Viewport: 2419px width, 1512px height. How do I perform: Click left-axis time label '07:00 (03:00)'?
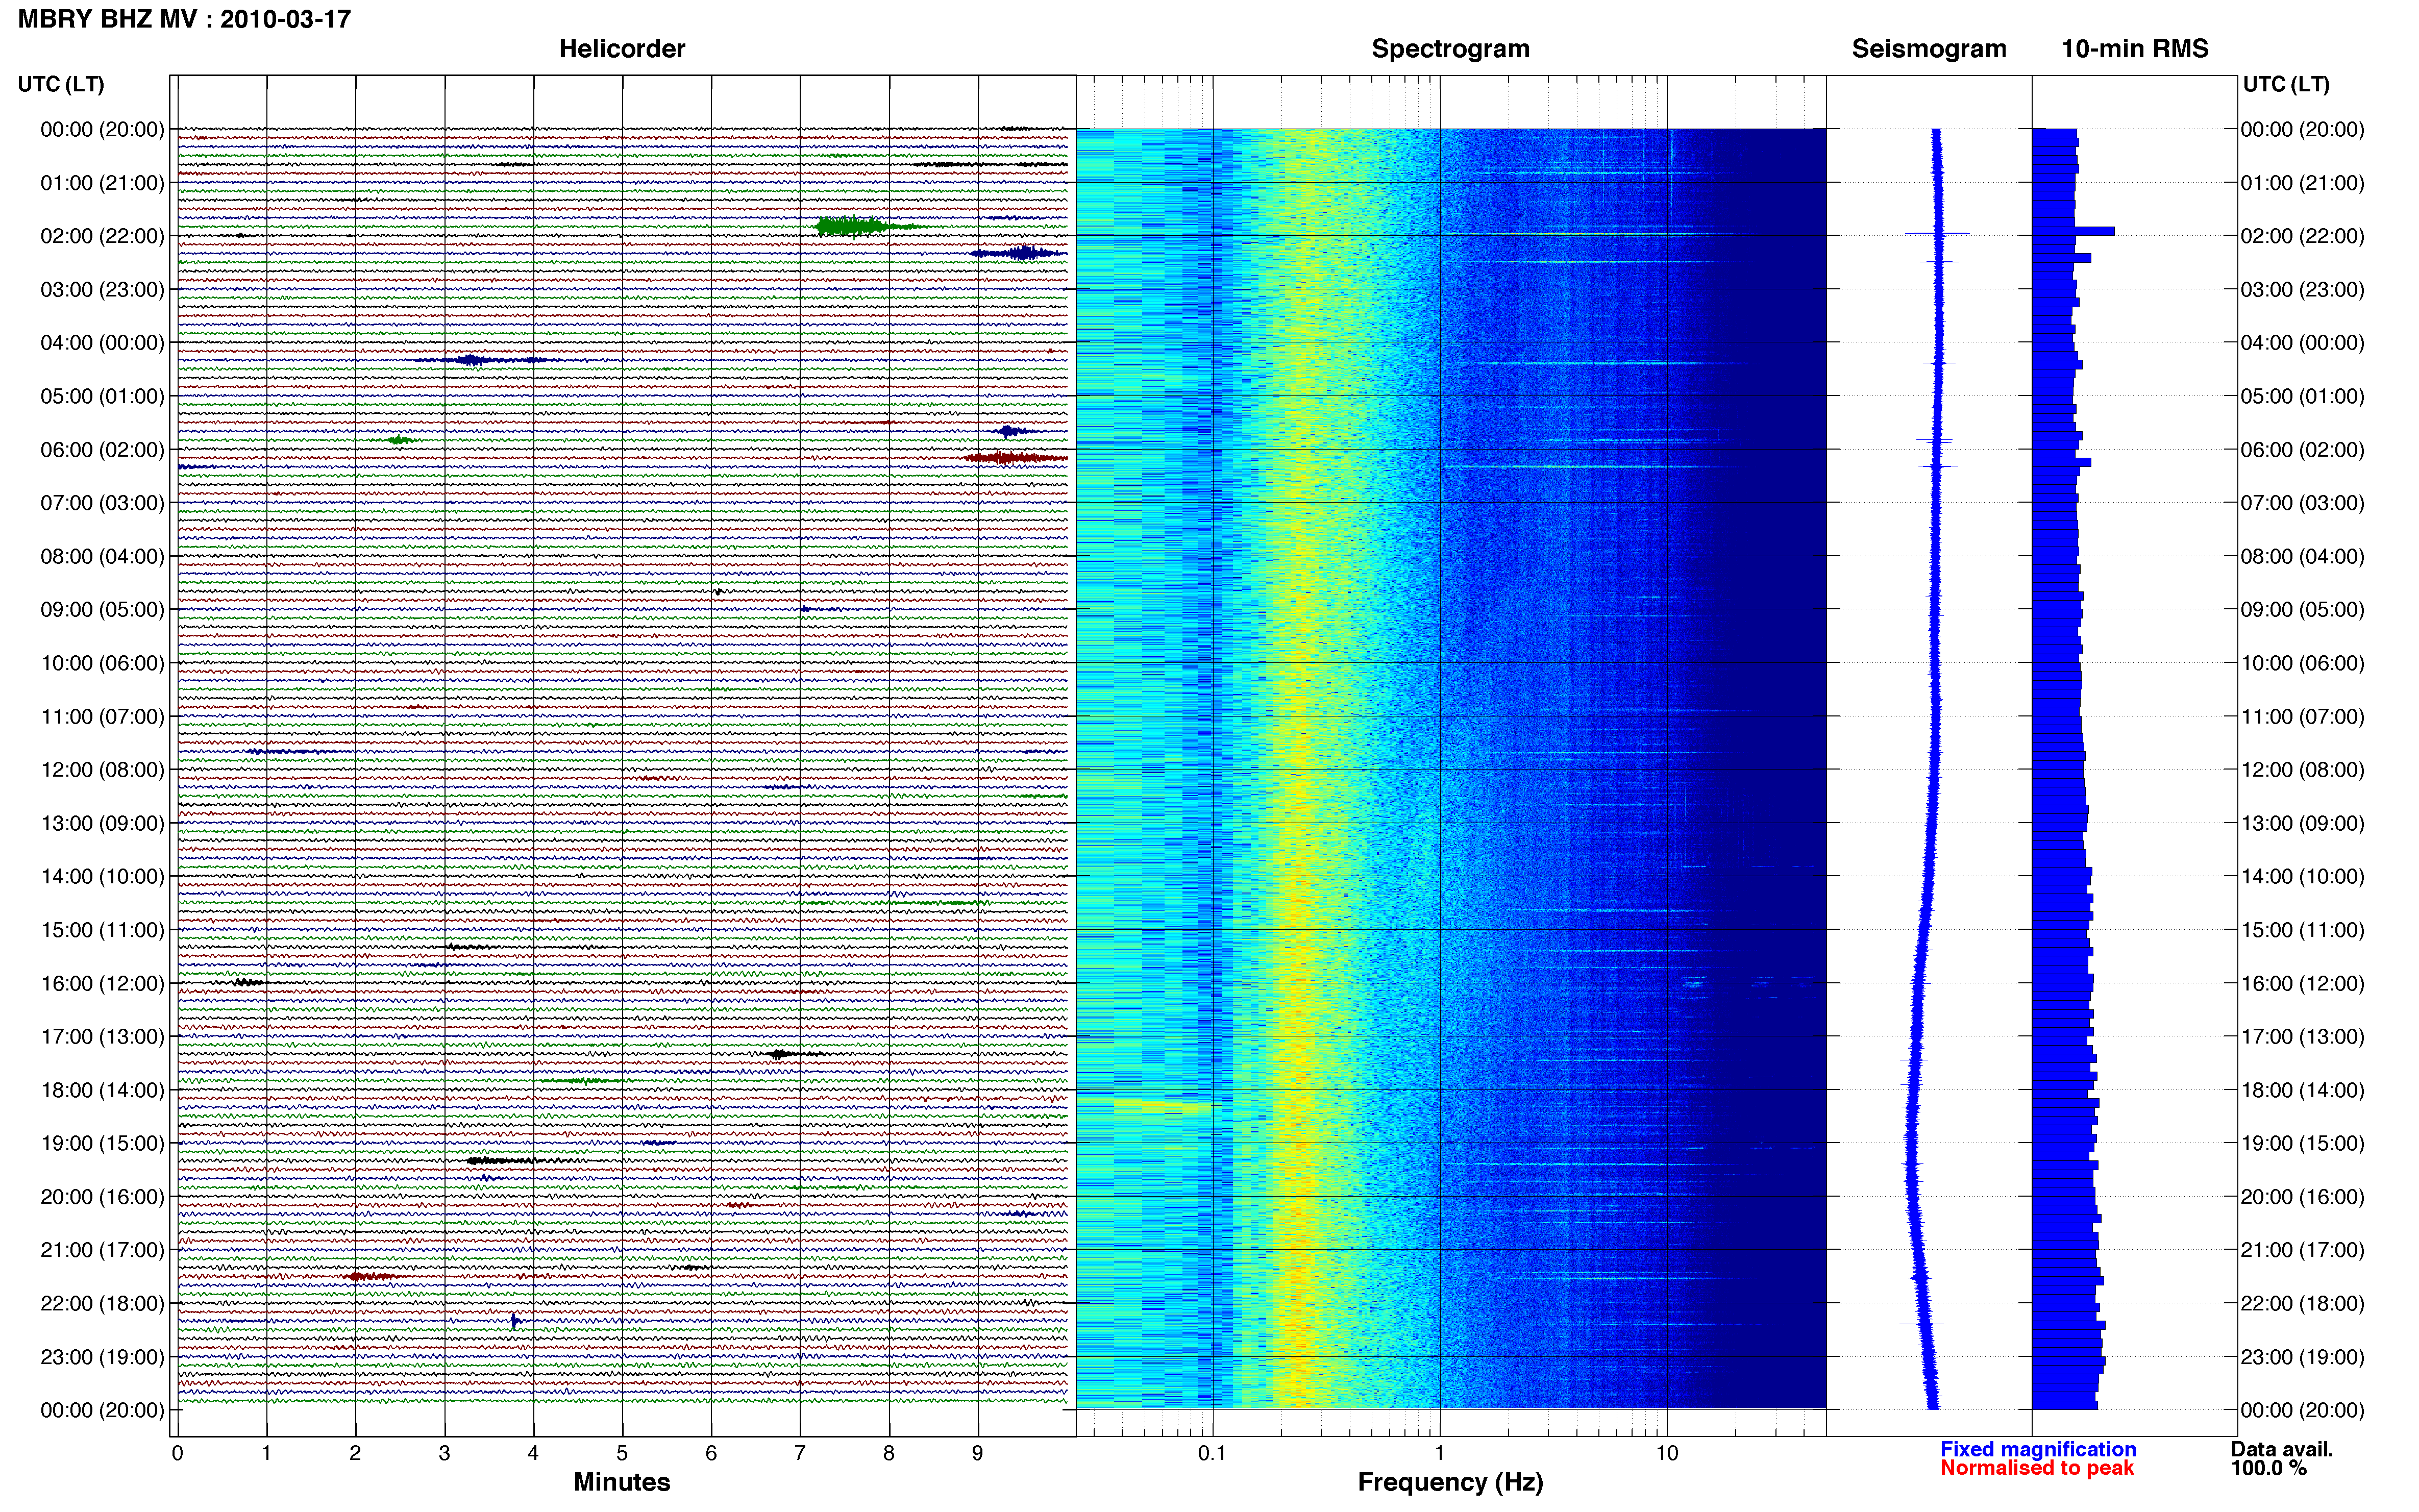pos(102,503)
